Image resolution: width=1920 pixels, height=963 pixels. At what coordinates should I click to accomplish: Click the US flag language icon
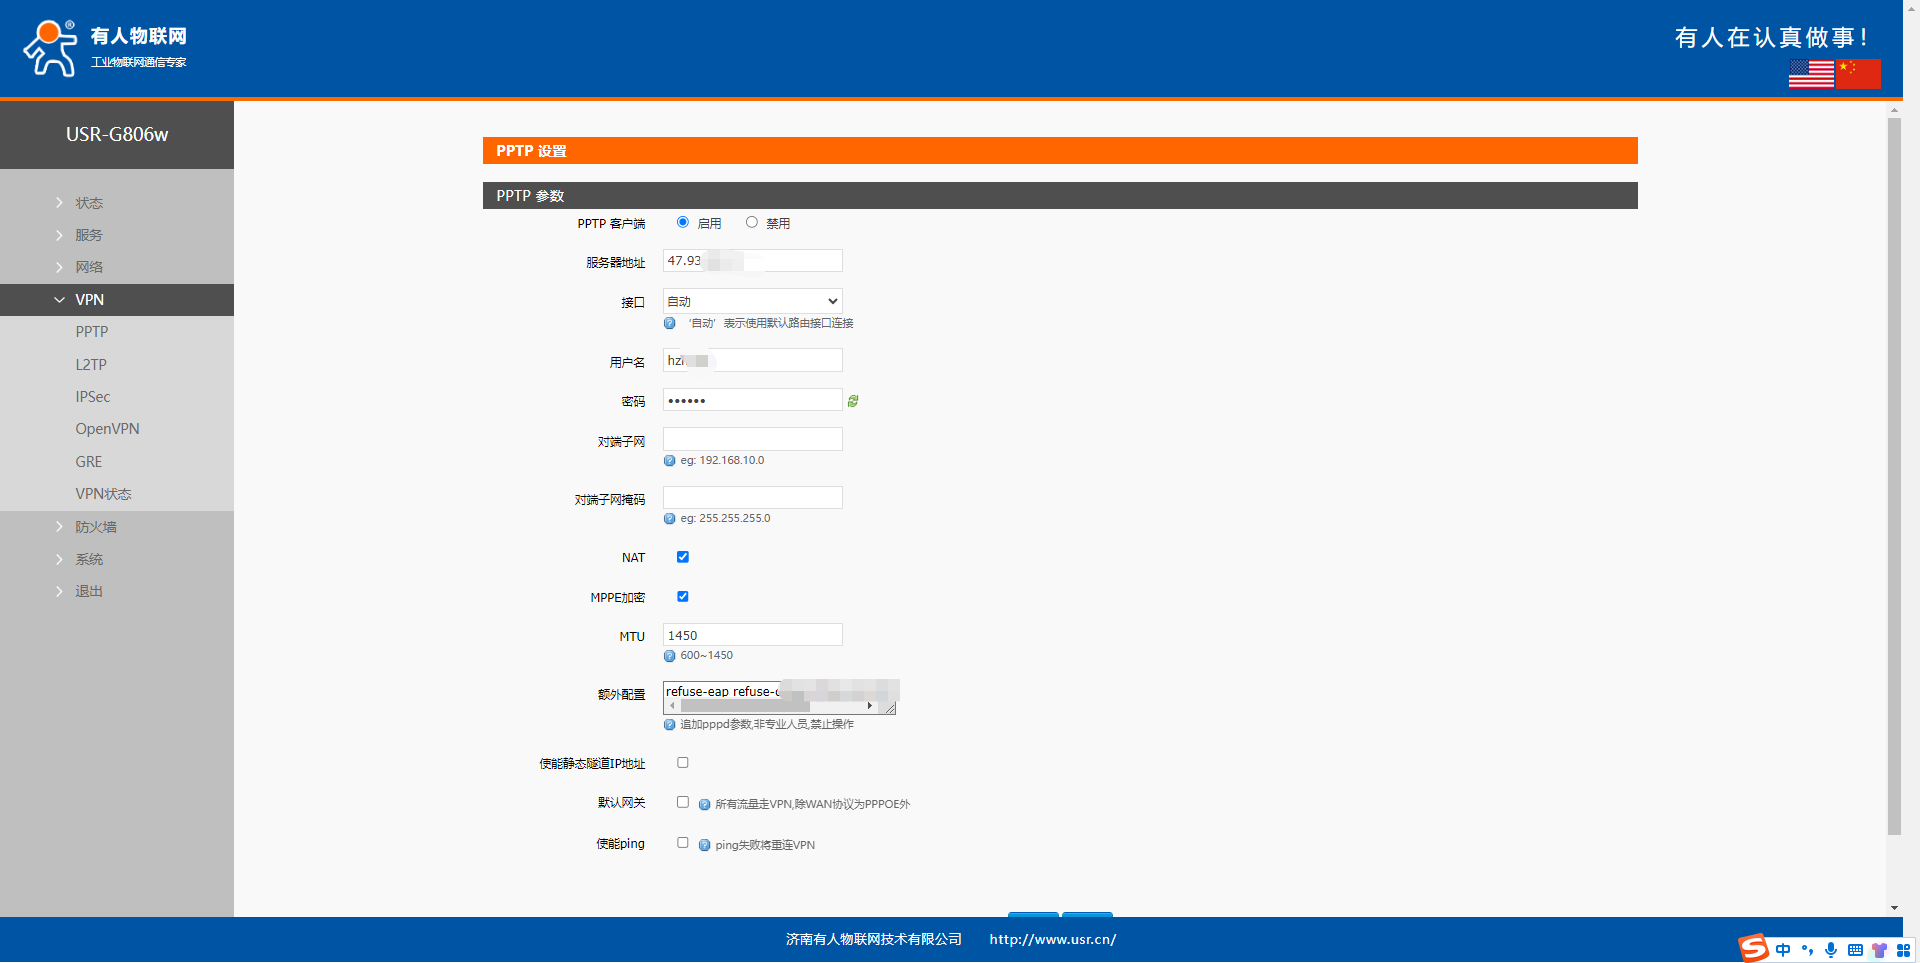1810,74
